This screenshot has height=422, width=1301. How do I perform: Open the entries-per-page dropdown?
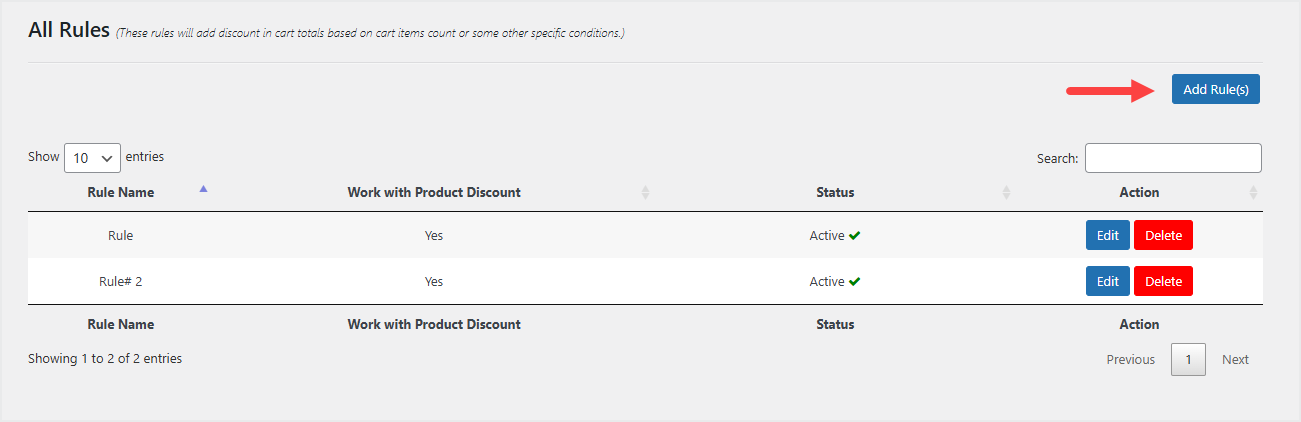pos(92,158)
